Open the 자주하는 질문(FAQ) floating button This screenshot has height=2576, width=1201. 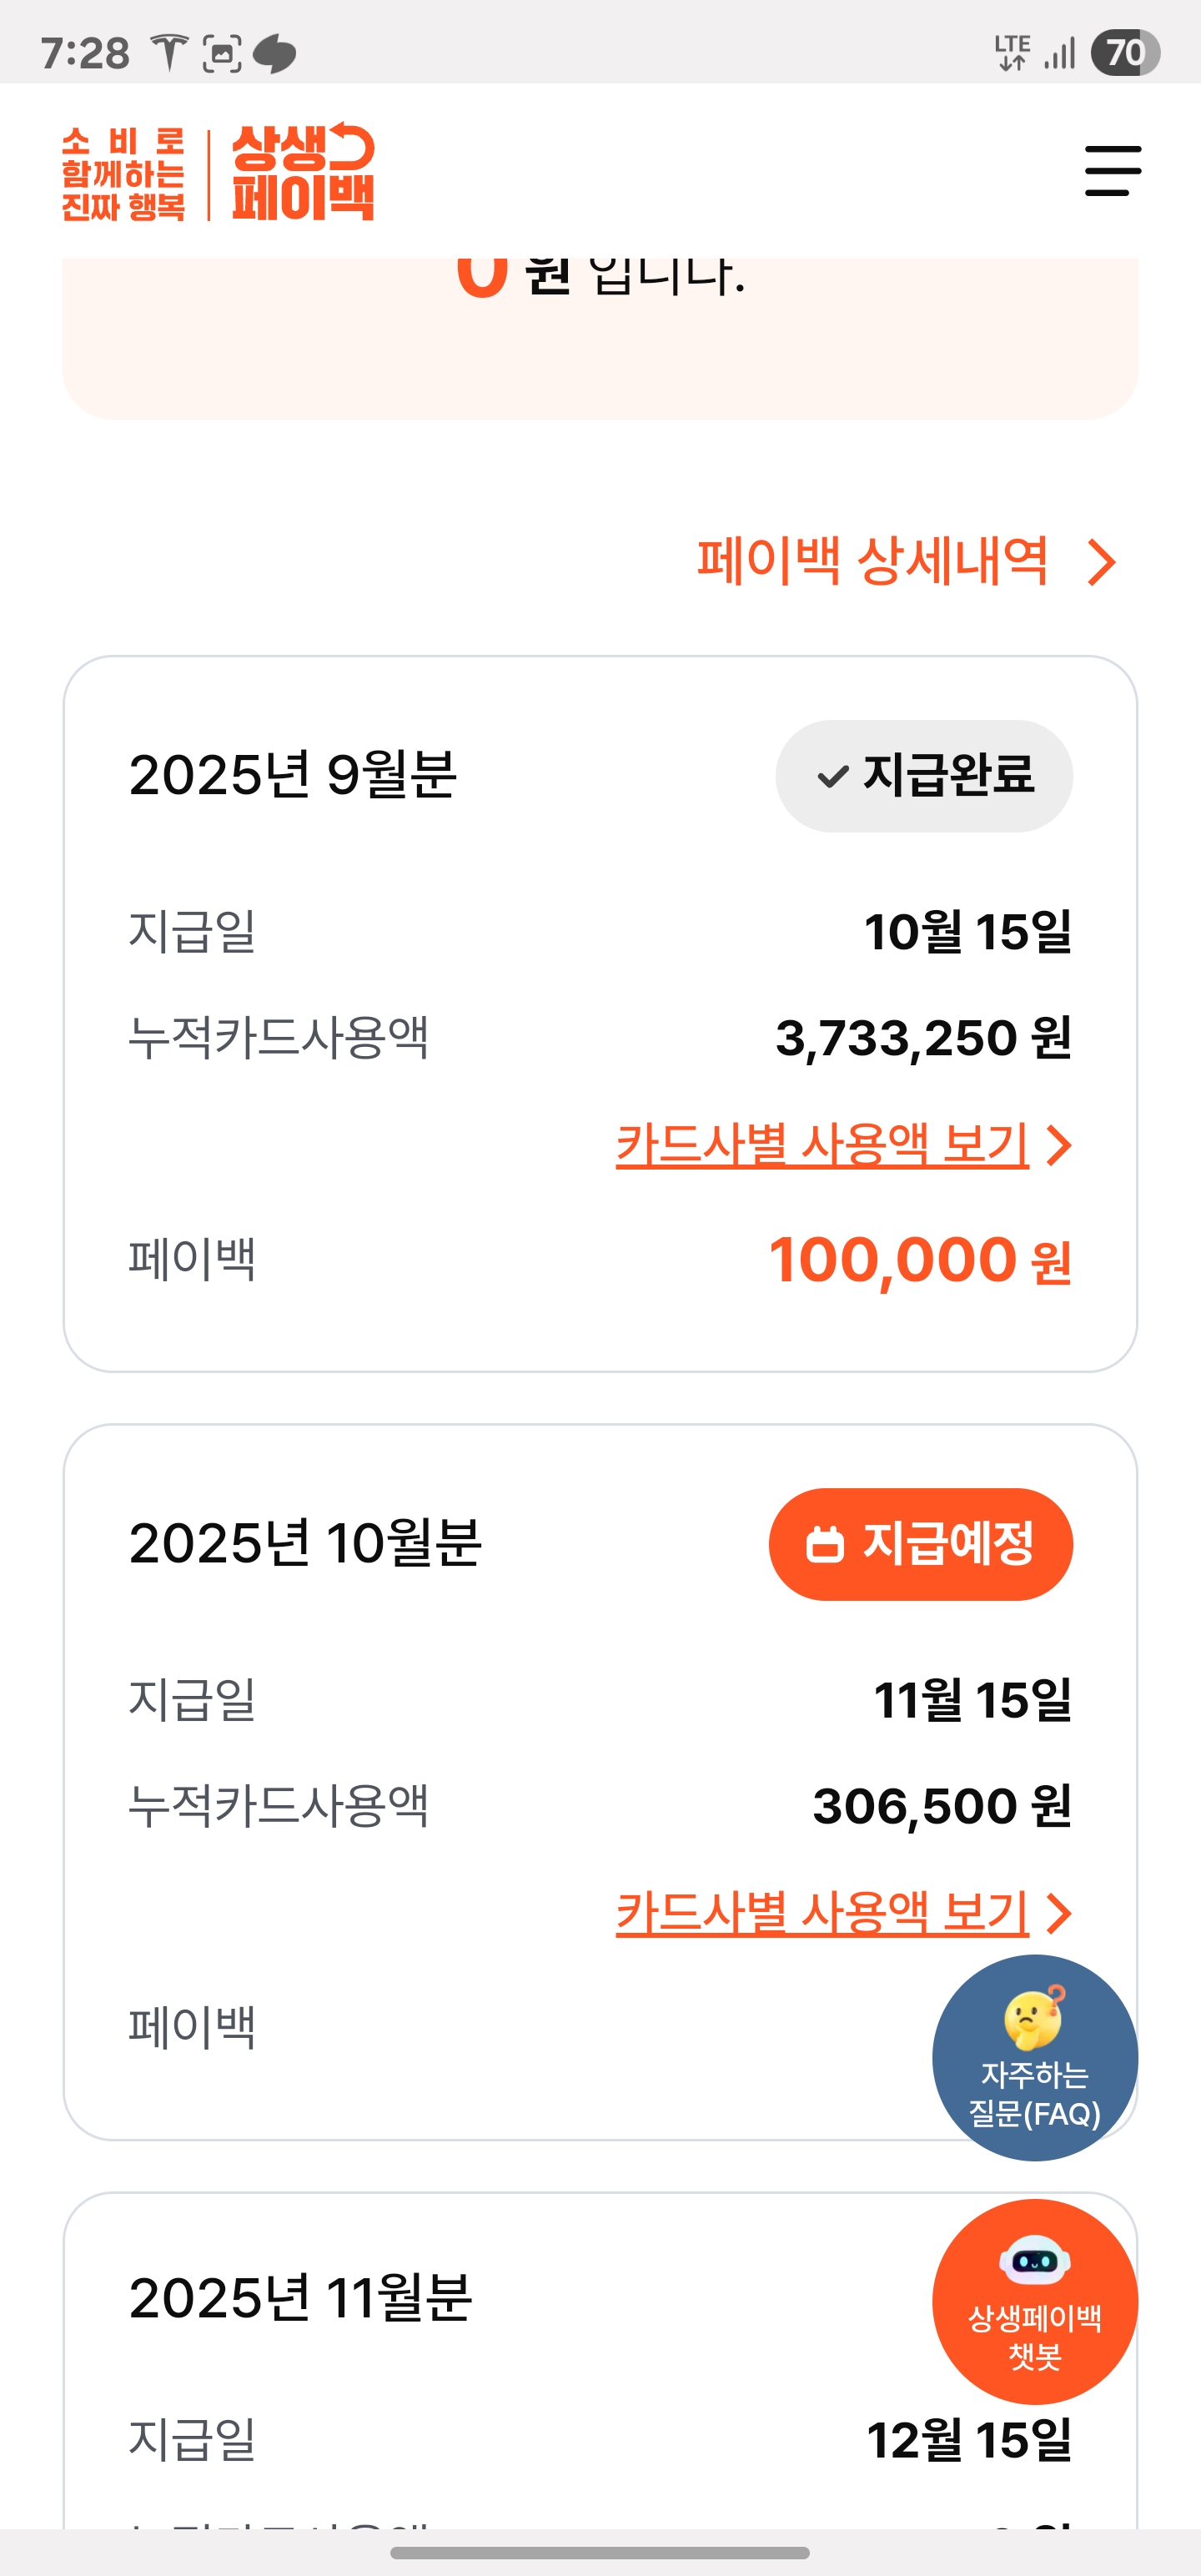(1034, 2058)
